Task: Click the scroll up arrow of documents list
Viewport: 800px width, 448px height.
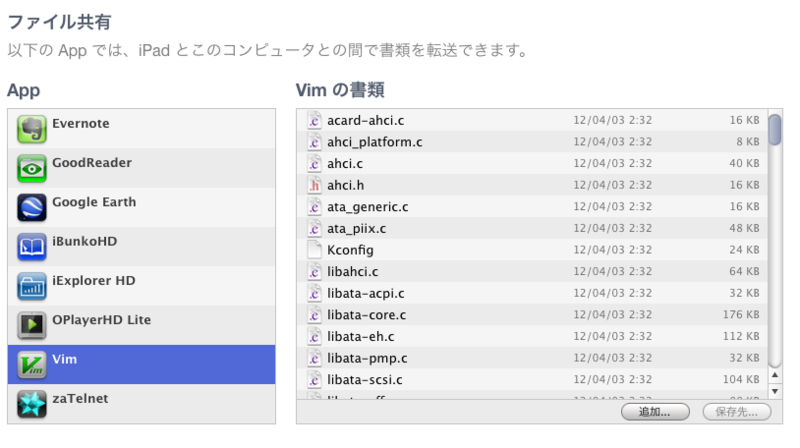Action: (x=775, y=376)
